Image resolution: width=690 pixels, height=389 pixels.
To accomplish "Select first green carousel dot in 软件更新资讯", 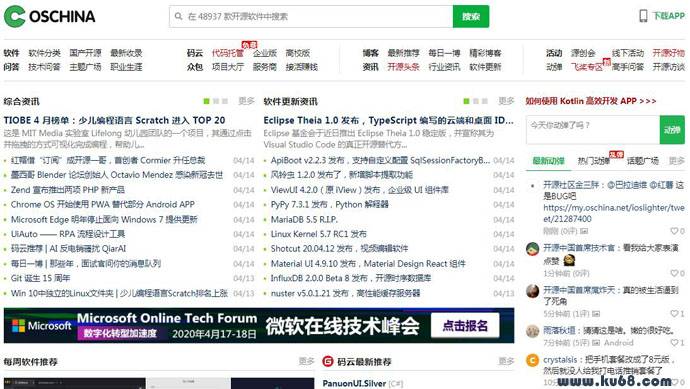I will click(466, 101).
